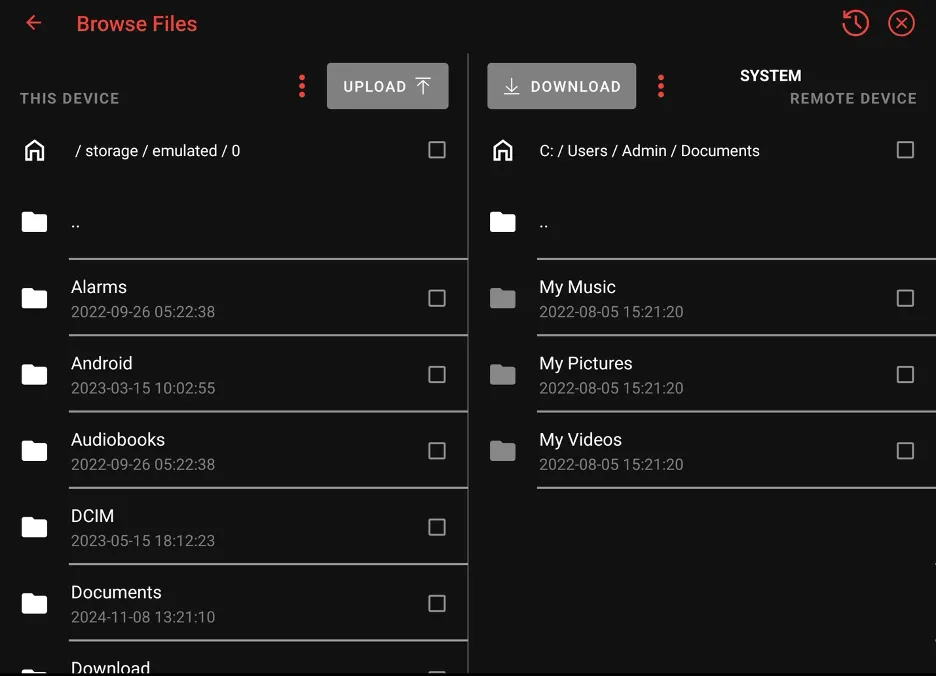The height and width of the screenshot is (676, 936).
Task: Click the My Videos folder icon
Action: [x=503, y=451]
